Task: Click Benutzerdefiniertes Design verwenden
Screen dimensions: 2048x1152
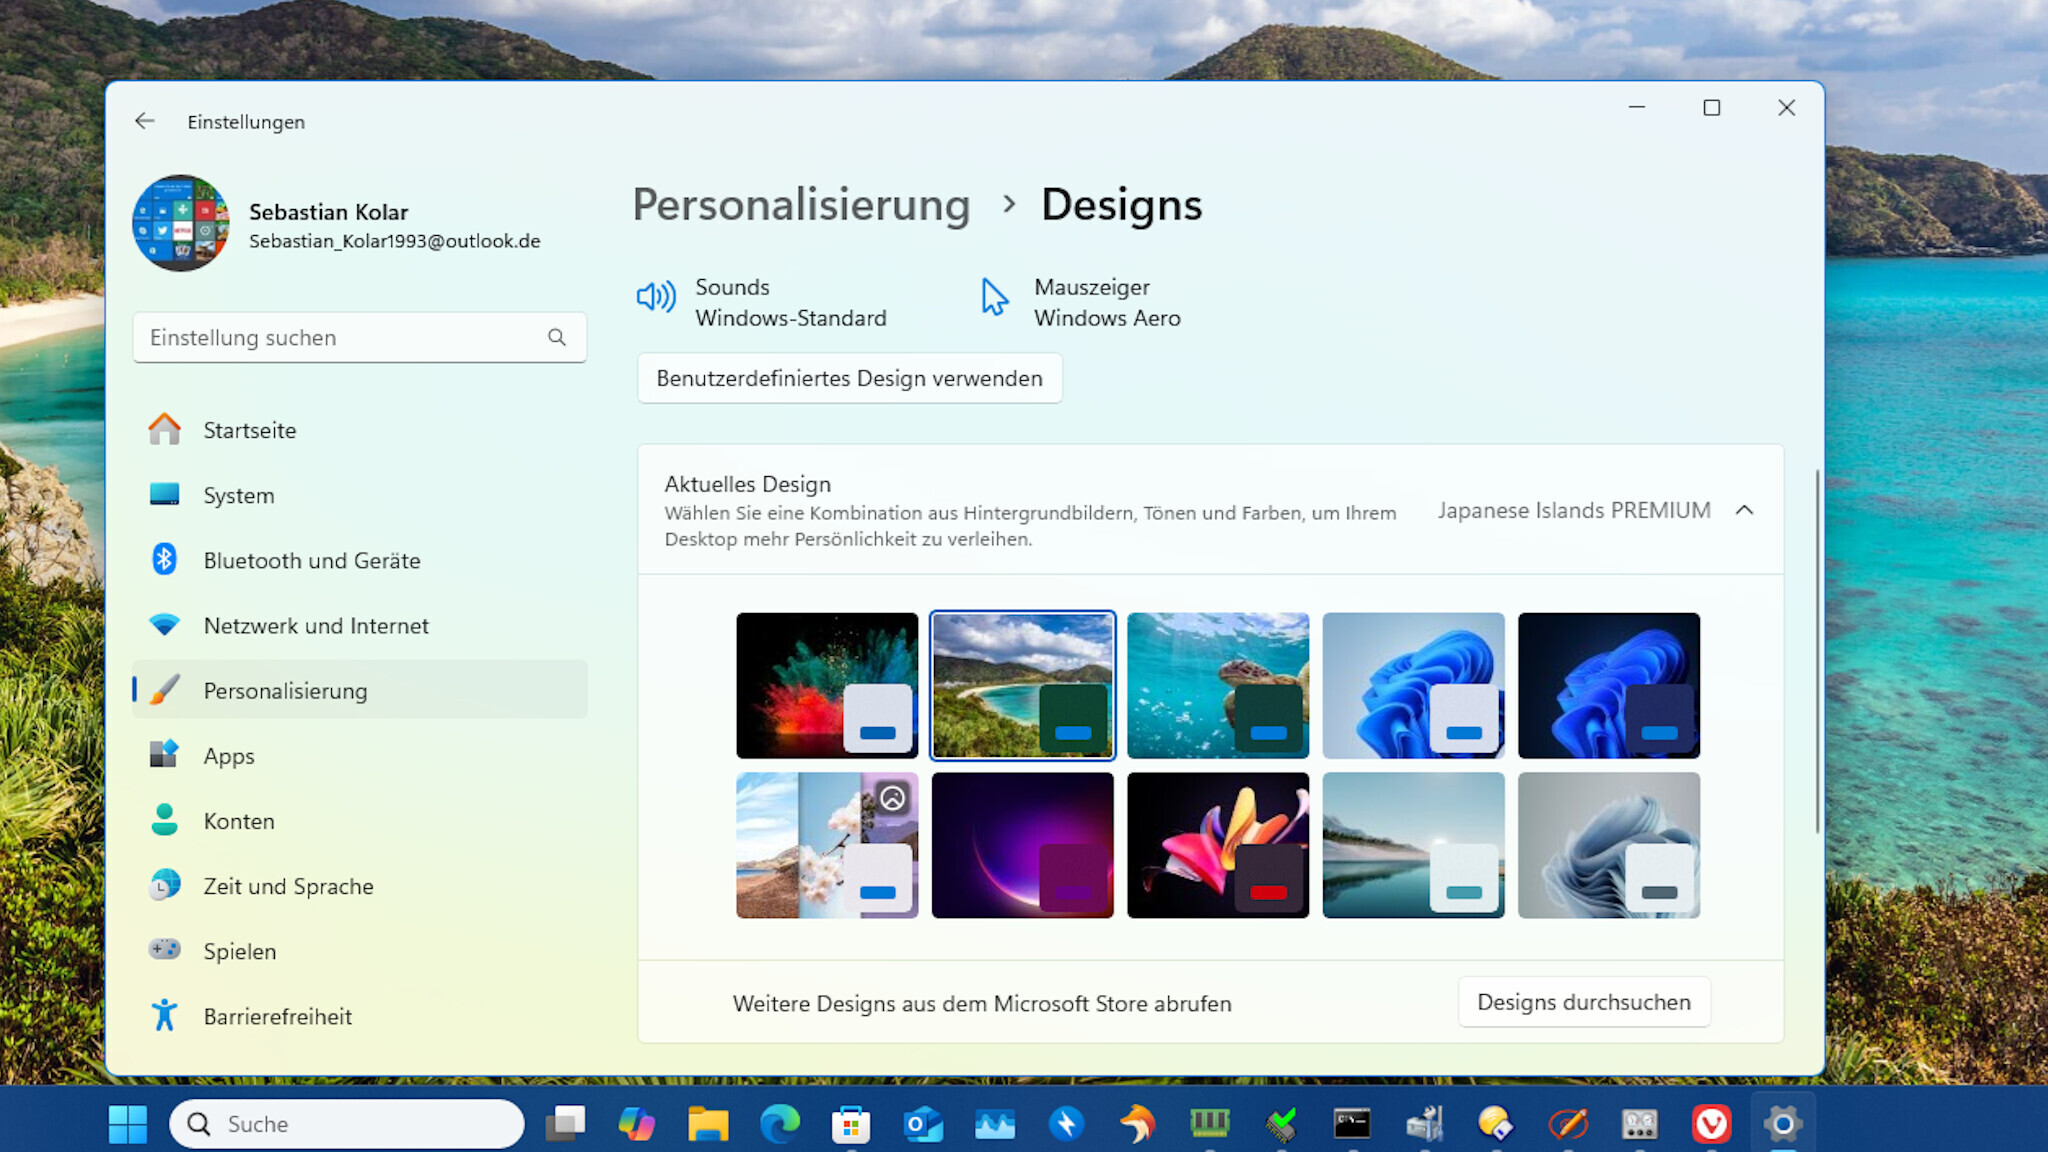Action: click(848, 378)
